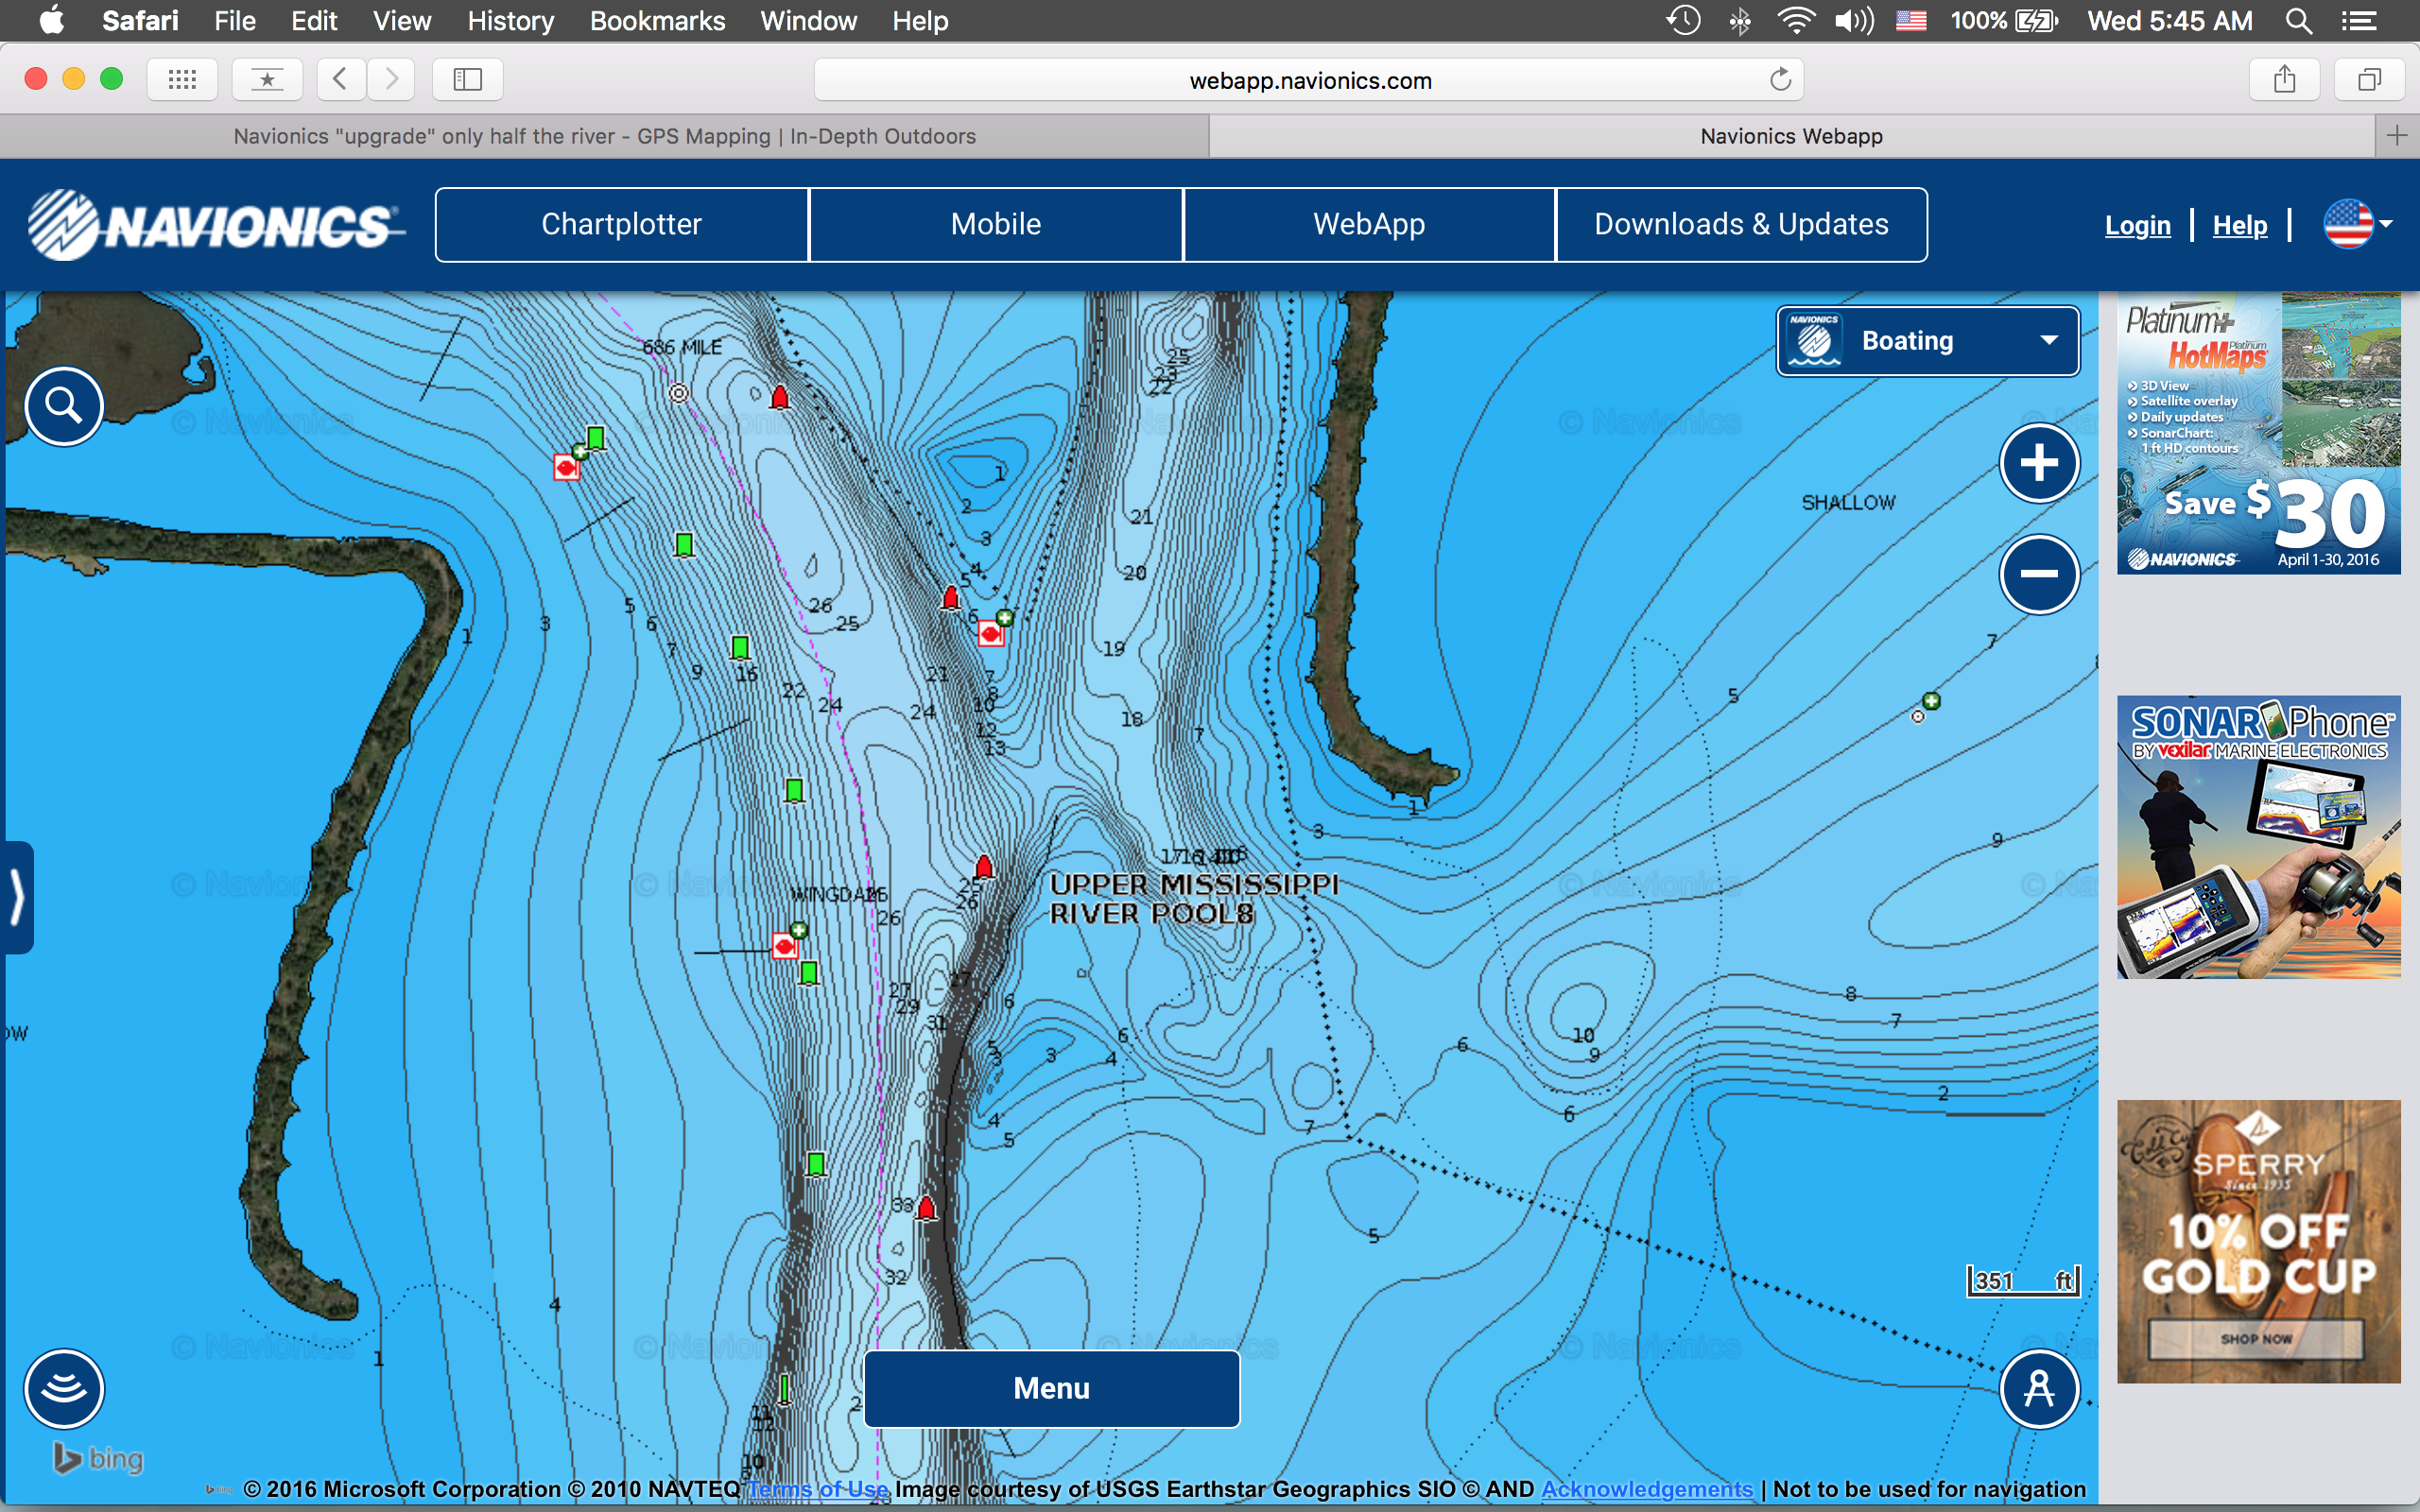Open the Chartplotter tab
Screen dimensions: 2420x1512
622,224
